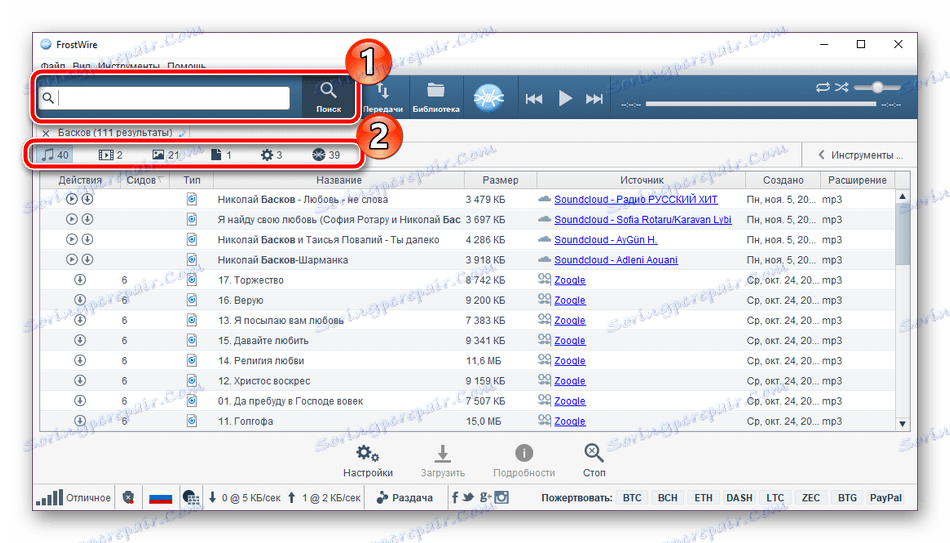Toggle repeat mode in player
The height and width of the screenshot is (543, 950).
coord(822,87)
